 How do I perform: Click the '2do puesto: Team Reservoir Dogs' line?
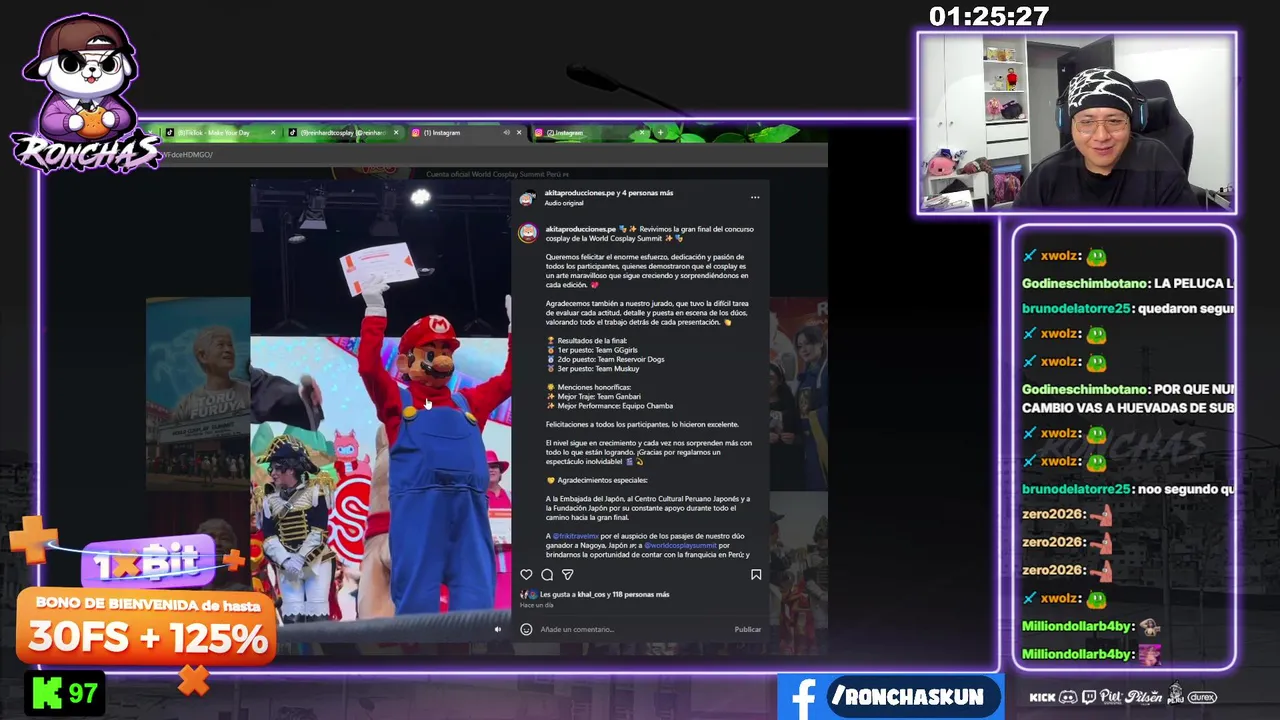pyautogui.click(x=605, y=359)
